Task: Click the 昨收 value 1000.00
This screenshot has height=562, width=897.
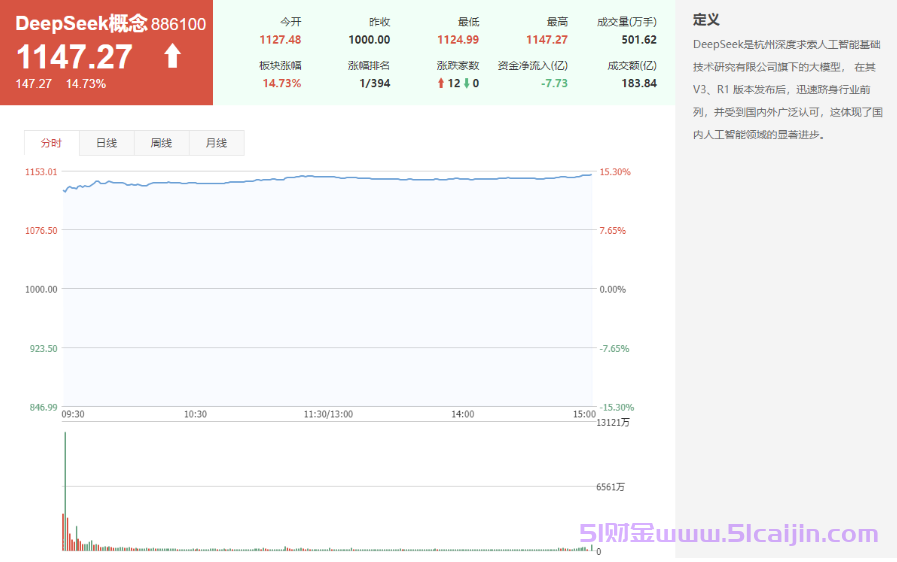Action: pyautogui.click(x=370, y=40)
